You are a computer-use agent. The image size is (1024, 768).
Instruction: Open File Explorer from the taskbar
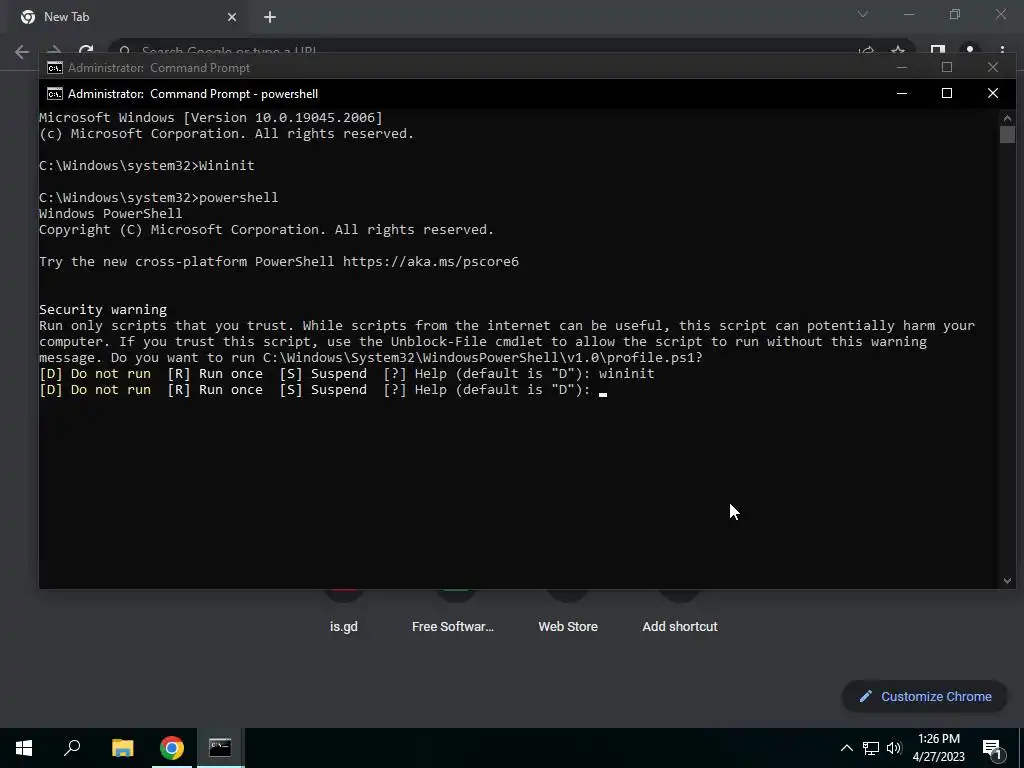[122, 748]
